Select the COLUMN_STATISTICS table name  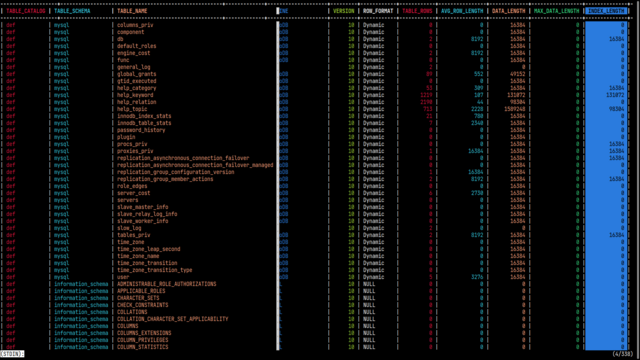click(x=142, y=347)
